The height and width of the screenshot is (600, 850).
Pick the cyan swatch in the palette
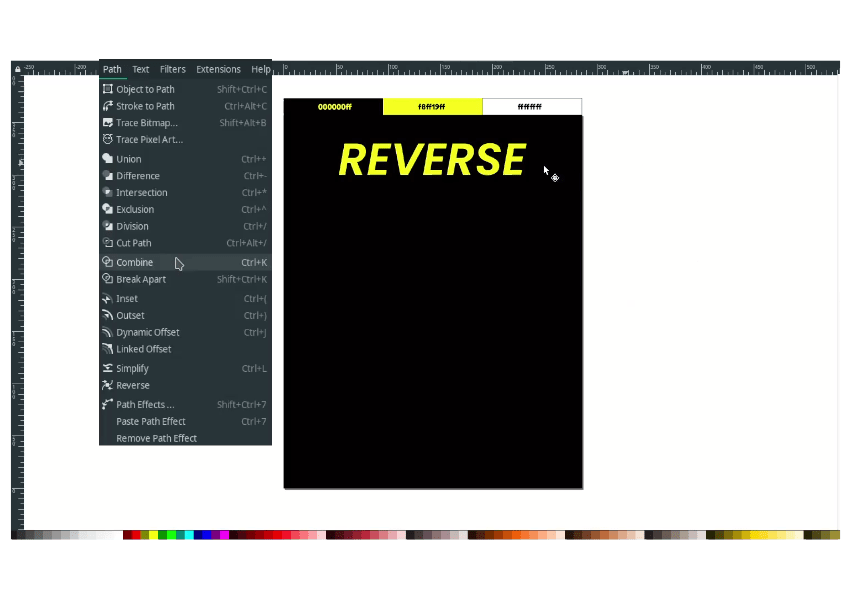point(189,535)
